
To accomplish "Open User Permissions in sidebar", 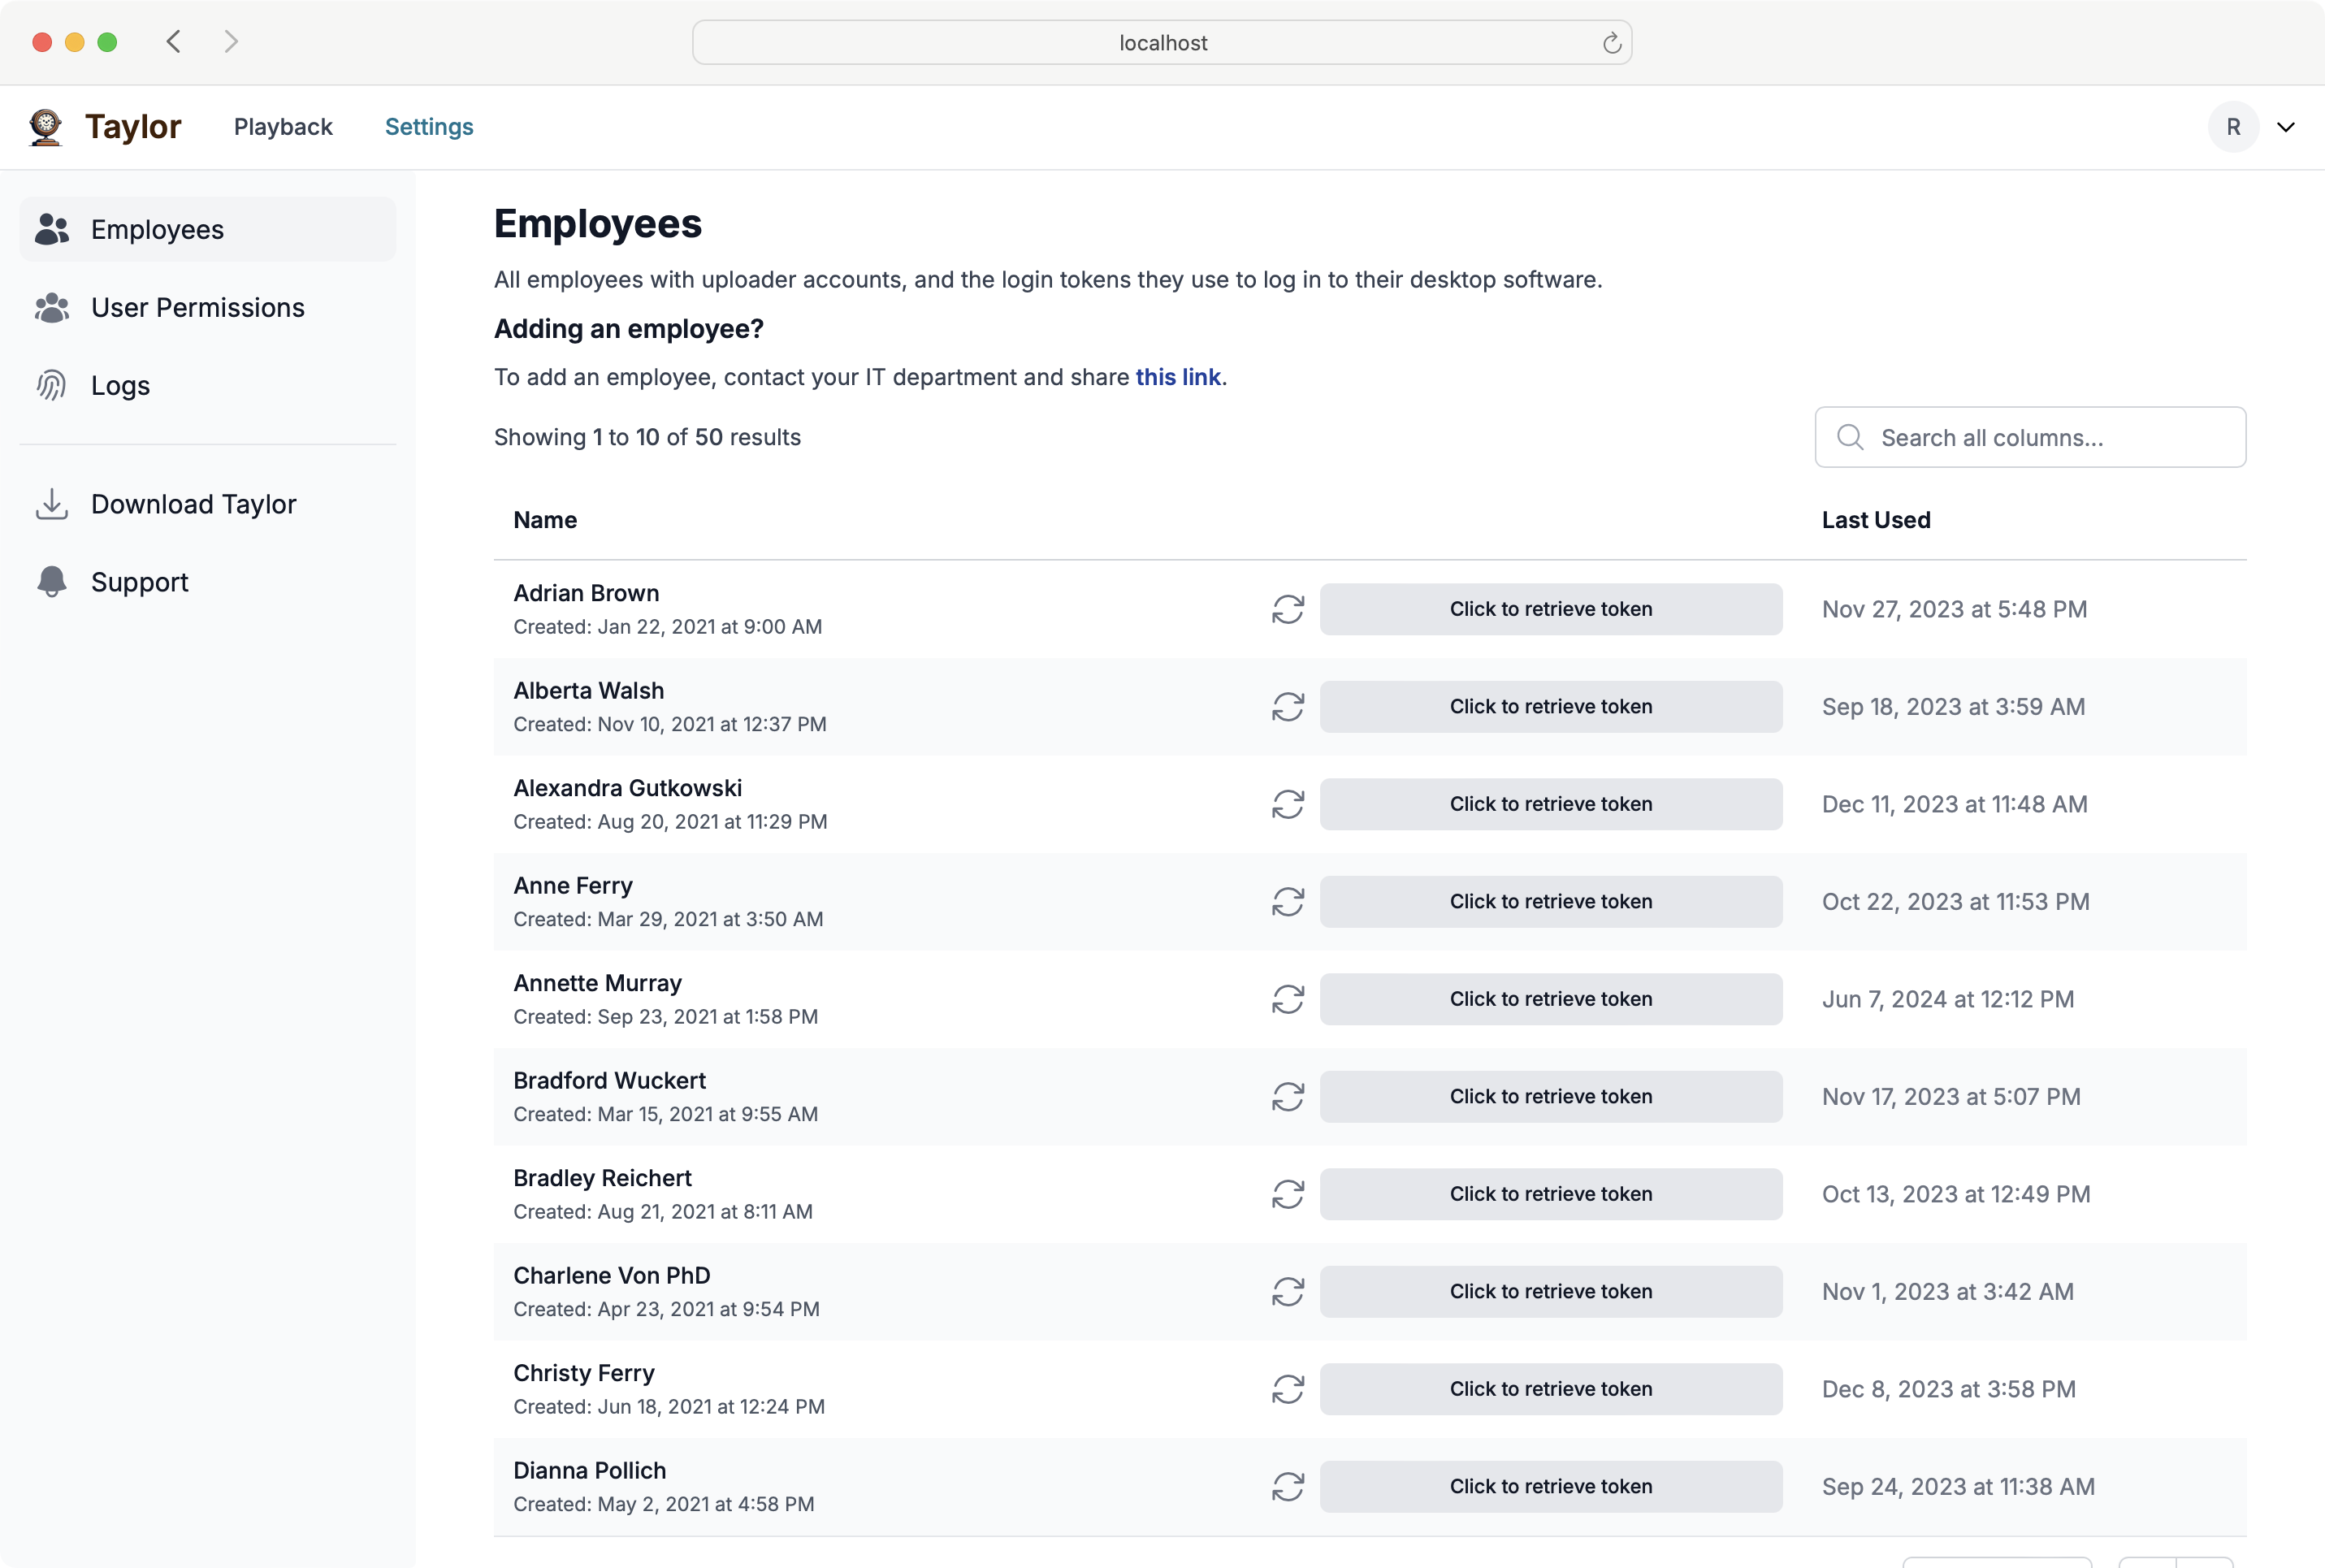I will point(197,308).
